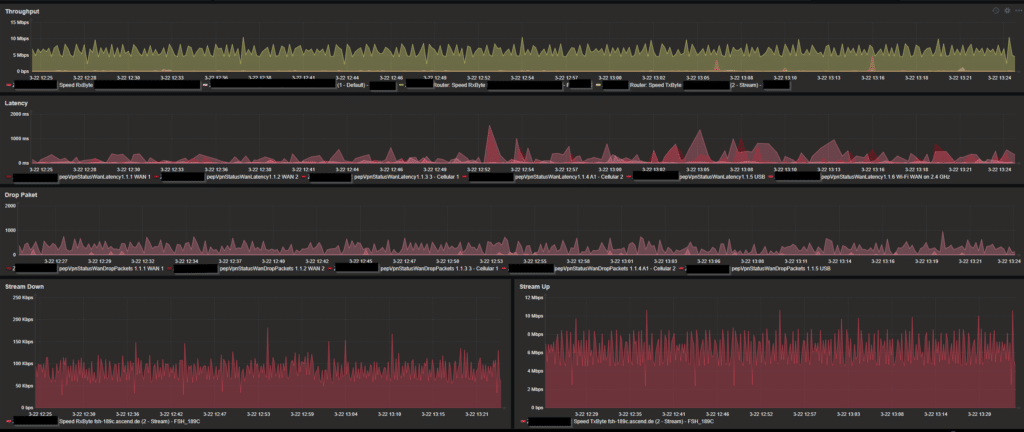Click the '250 Kbps' y-axis label in Stream Down
Image resolution: width=1024 pixels, height=432 pixels.
click(x=21, y=298)
